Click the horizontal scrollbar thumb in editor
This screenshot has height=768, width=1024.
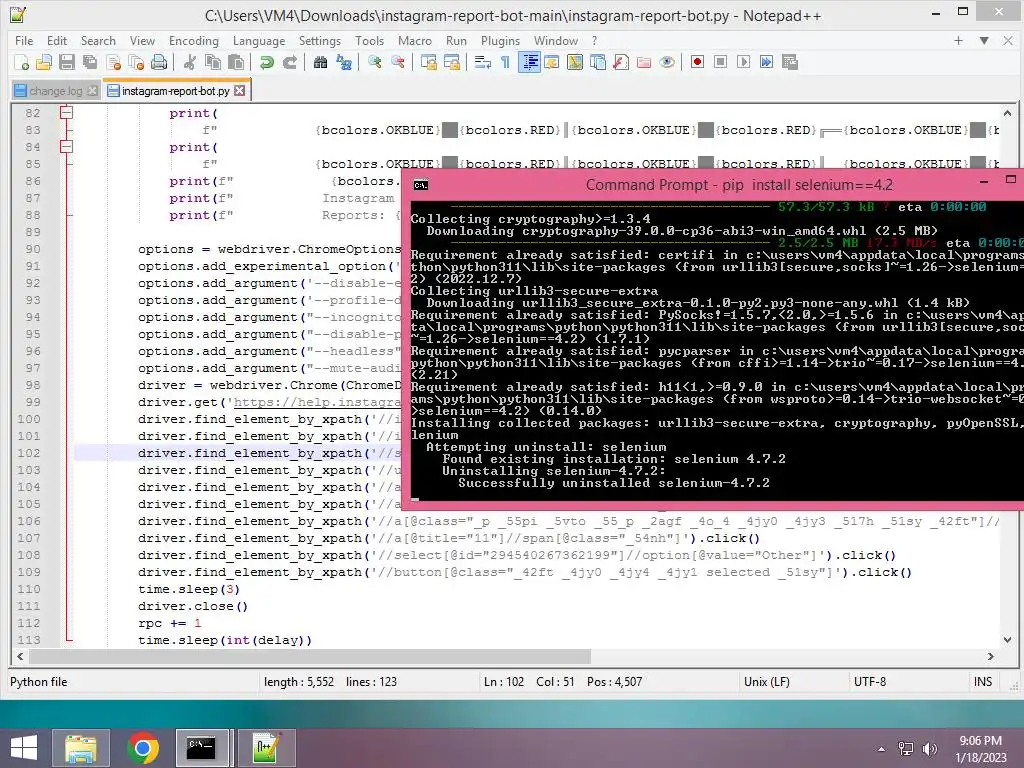click(310, 656)
